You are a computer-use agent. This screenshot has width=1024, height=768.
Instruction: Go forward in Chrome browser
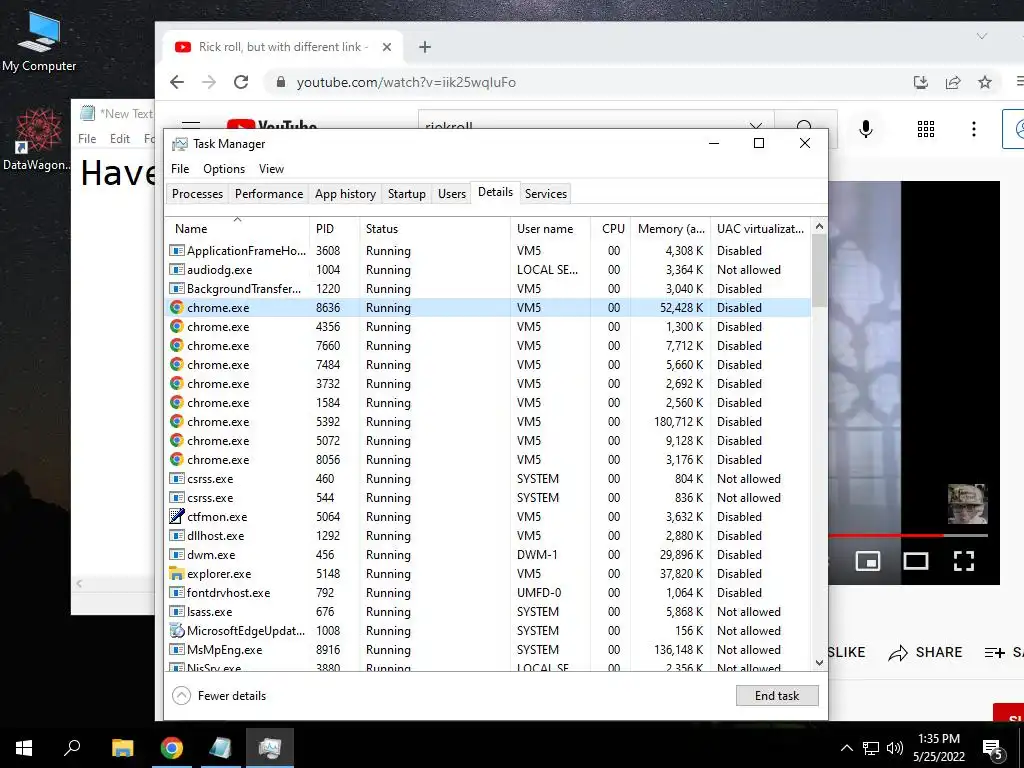[x=209, y=82]
